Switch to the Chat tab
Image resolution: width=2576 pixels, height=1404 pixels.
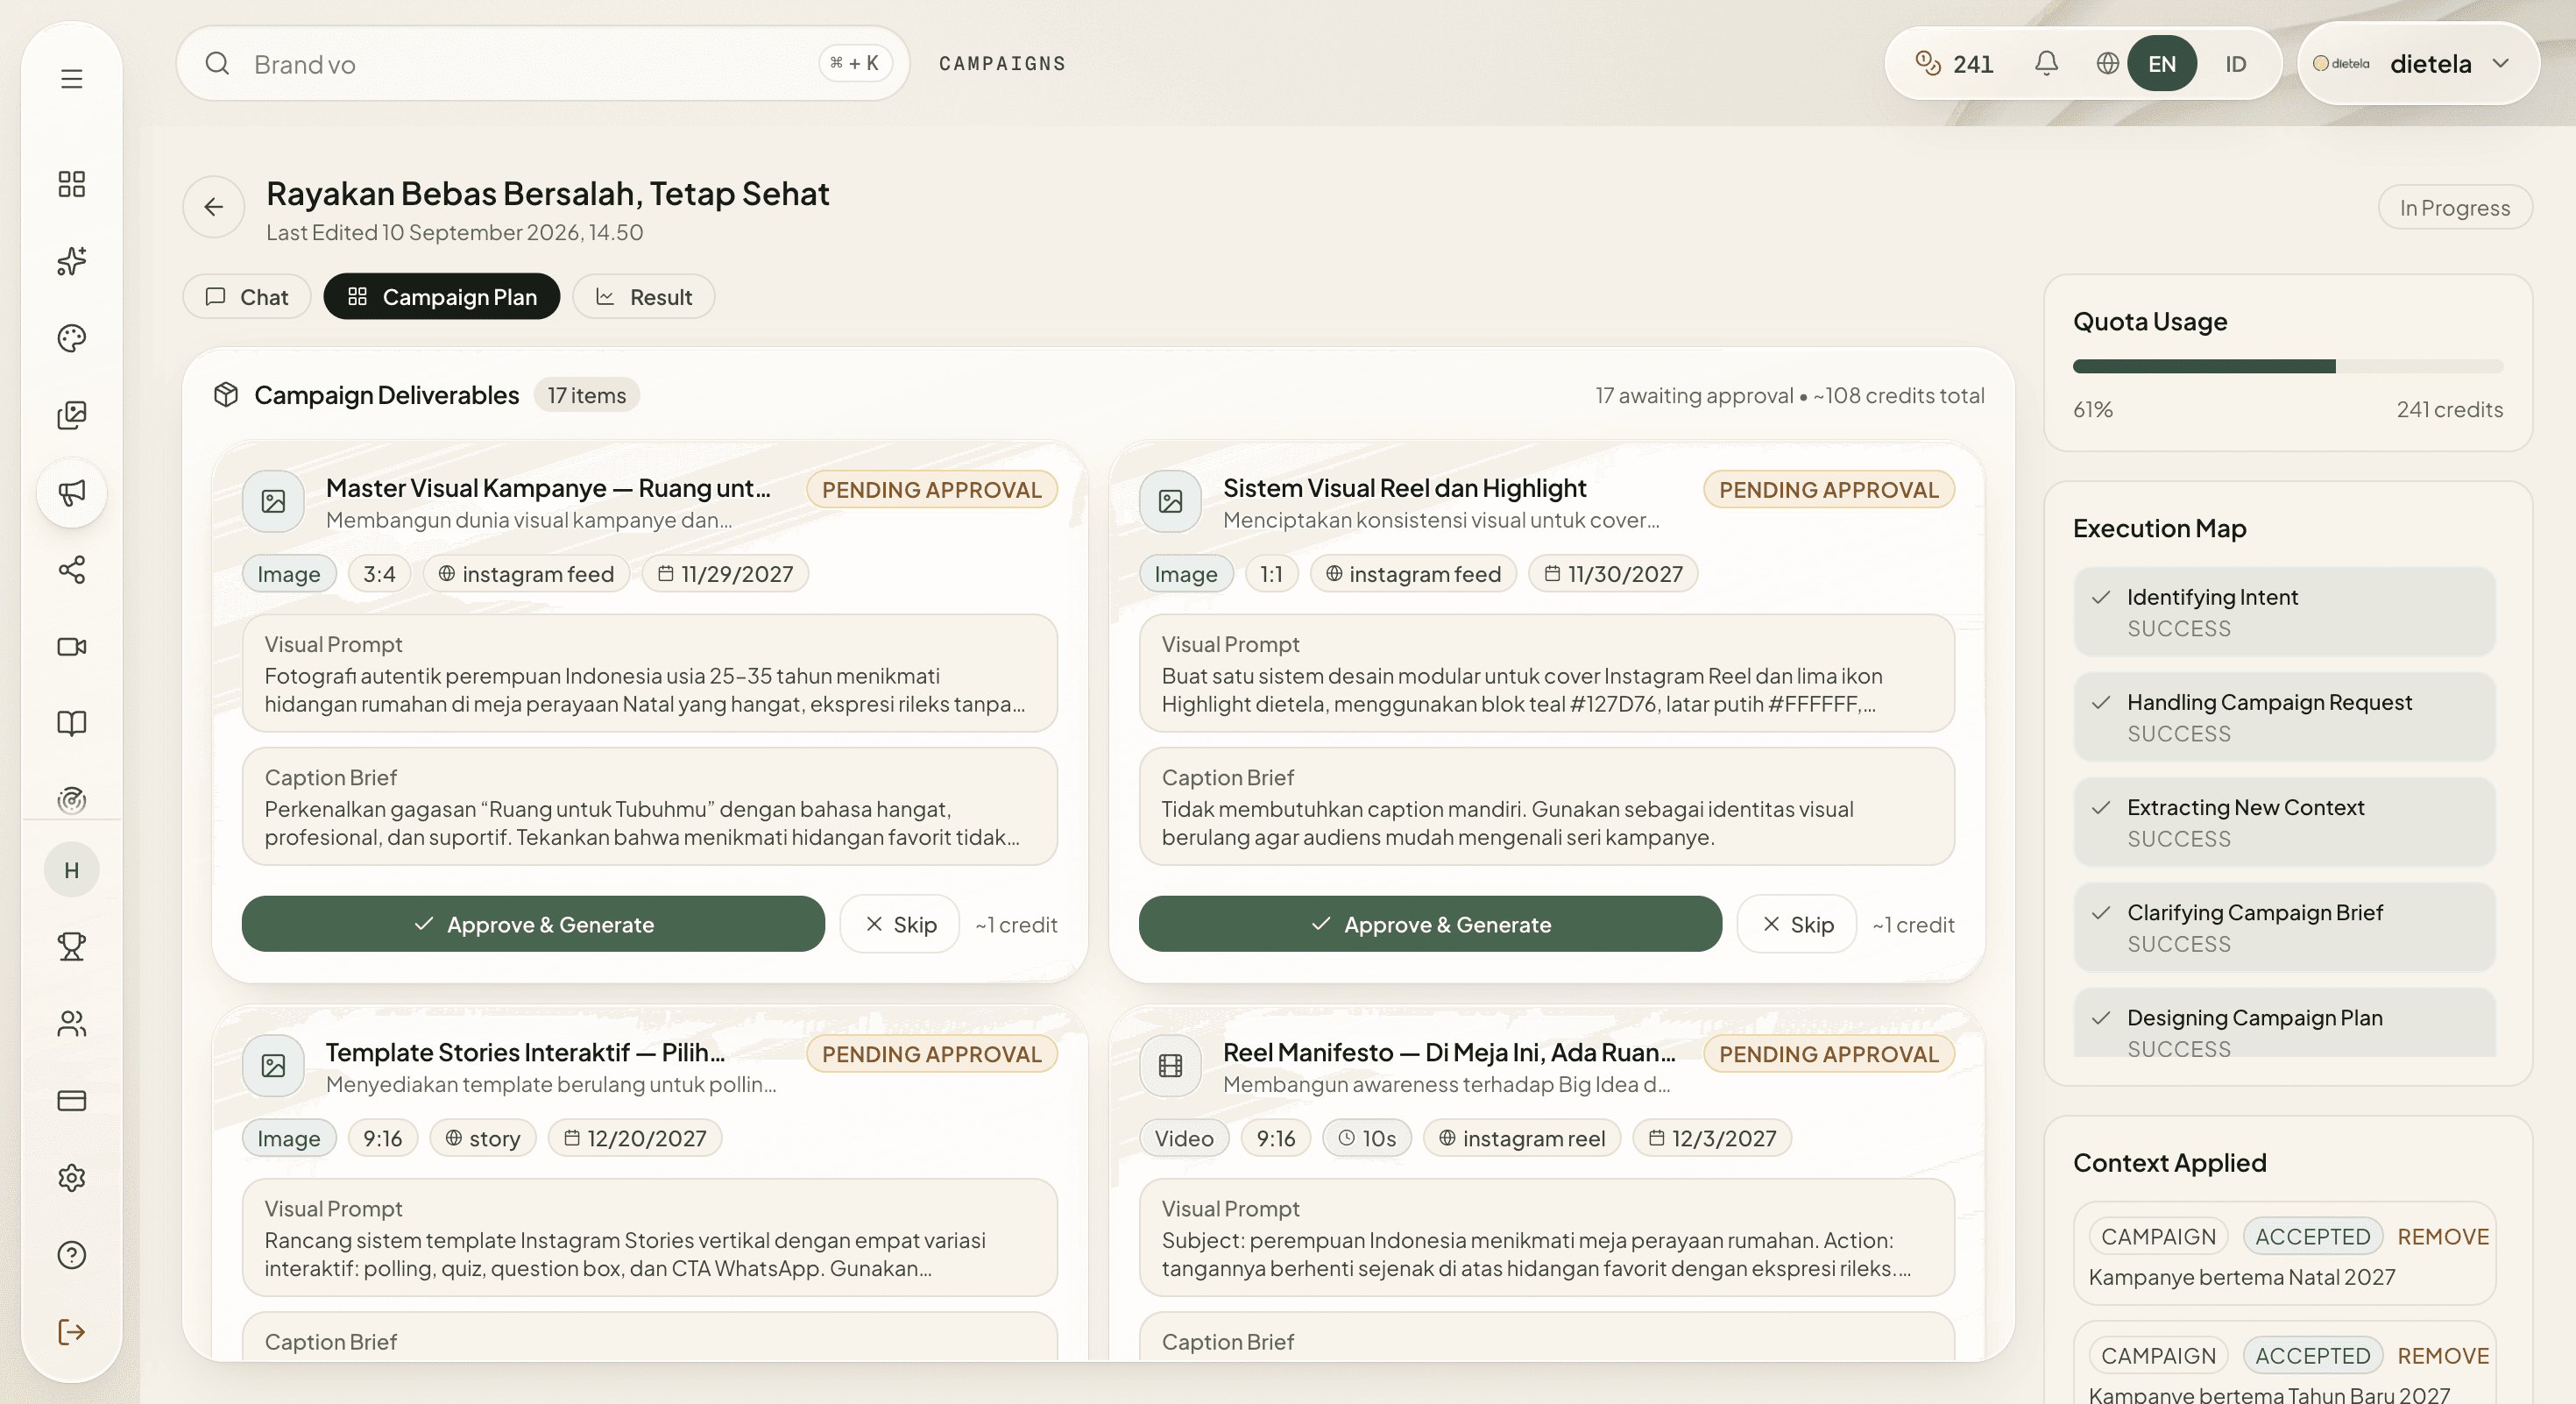click(x=247, y=297)
